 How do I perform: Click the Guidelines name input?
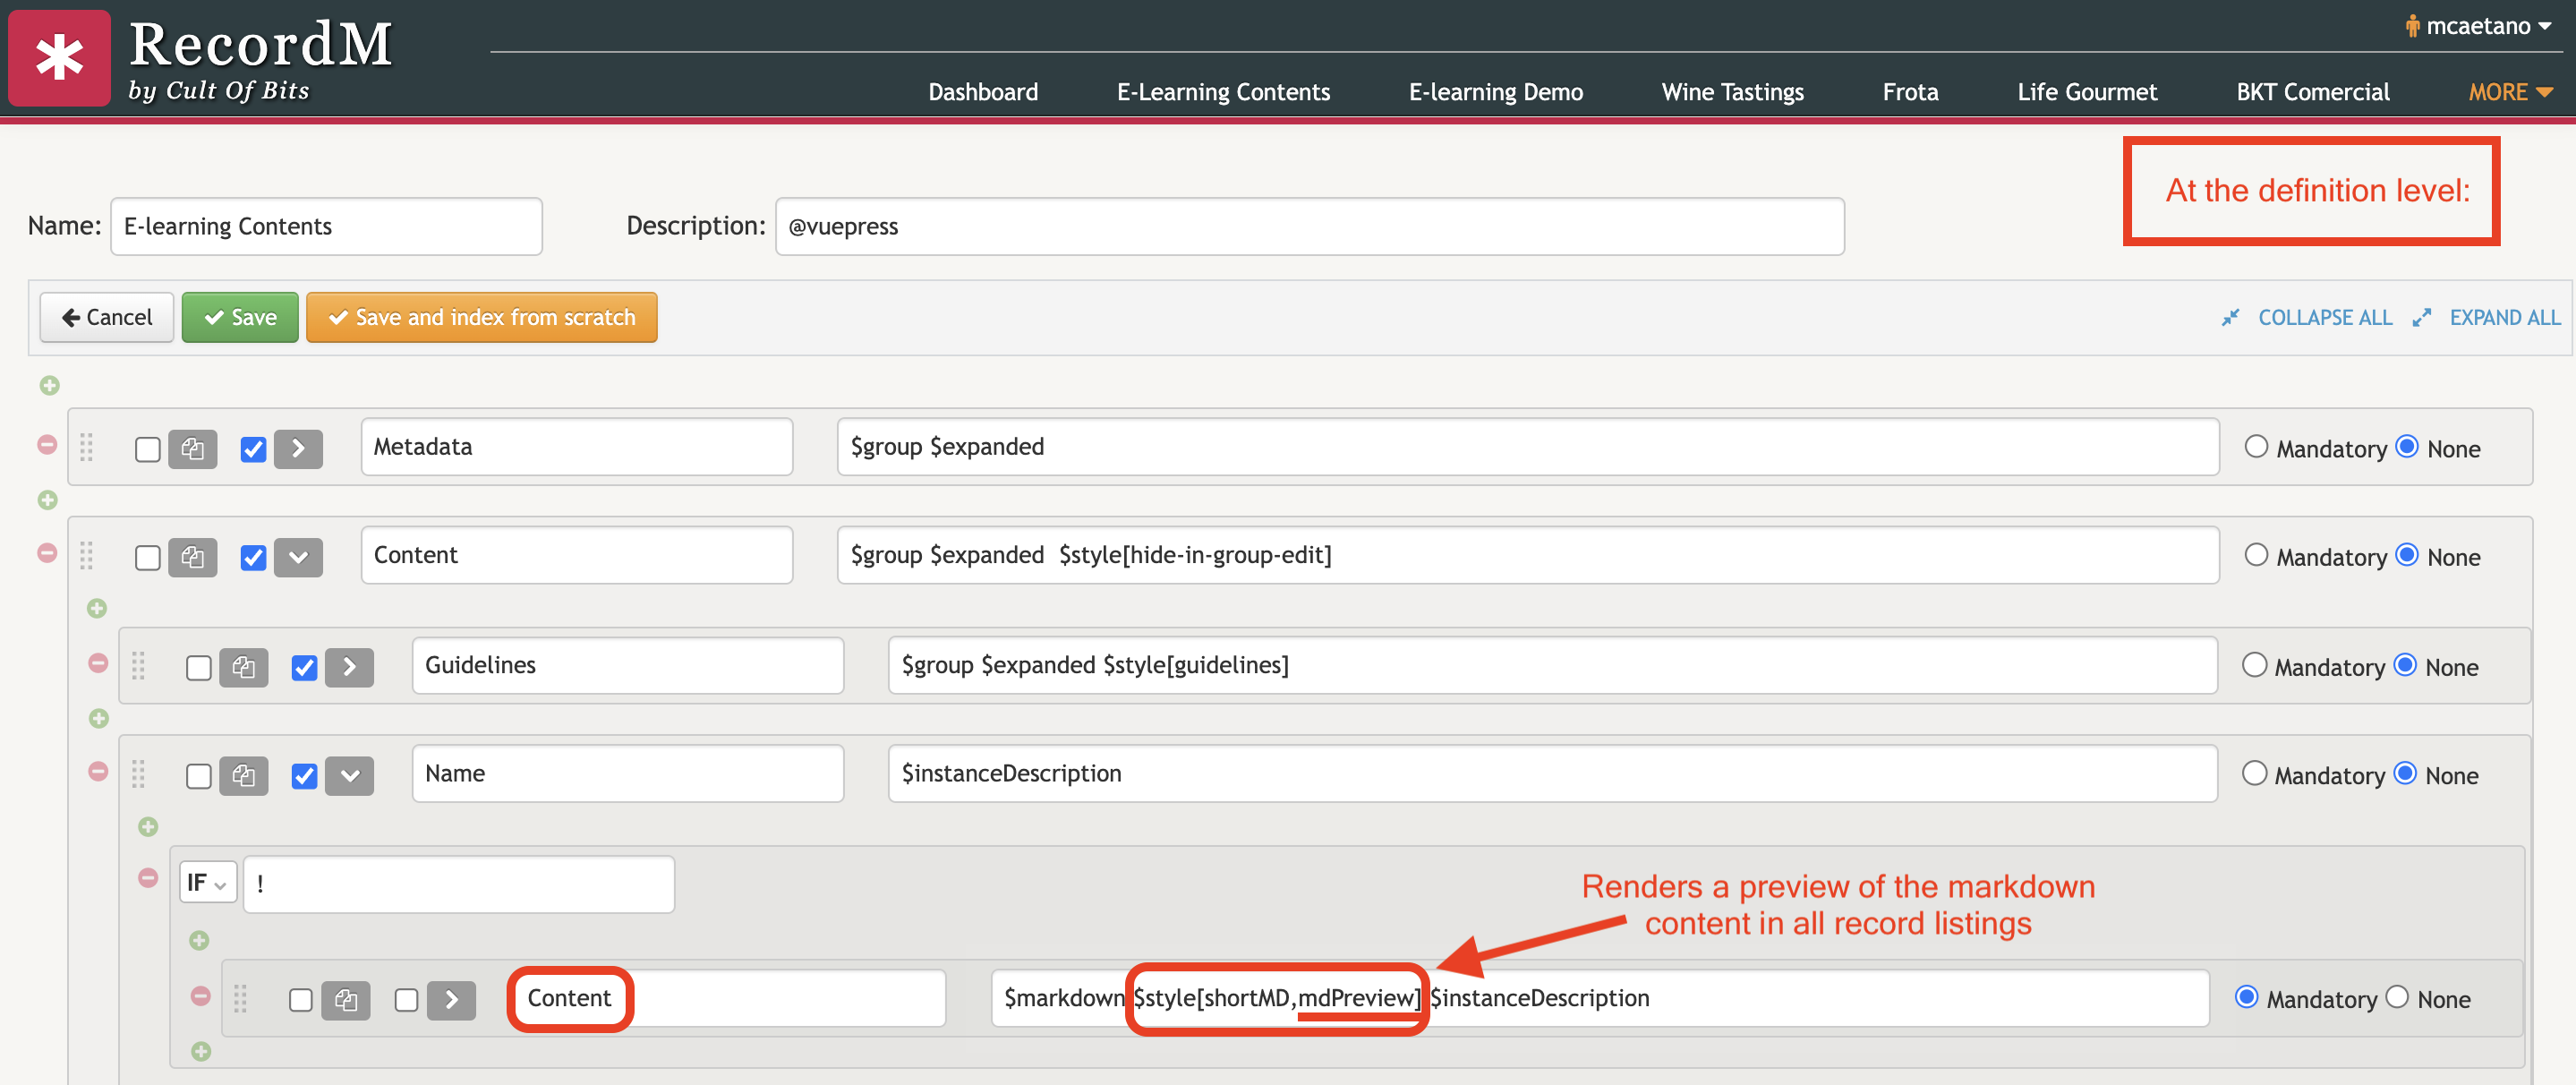pyautogui.click(x=628, y=666)
